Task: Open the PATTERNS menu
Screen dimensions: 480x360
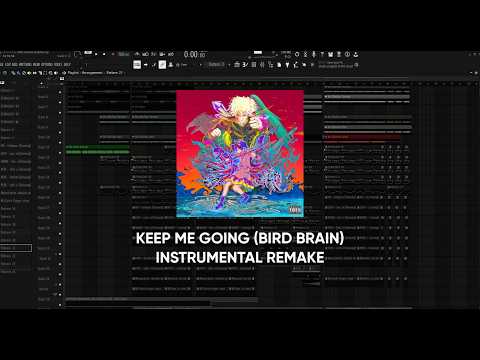Action: (25, 64)
